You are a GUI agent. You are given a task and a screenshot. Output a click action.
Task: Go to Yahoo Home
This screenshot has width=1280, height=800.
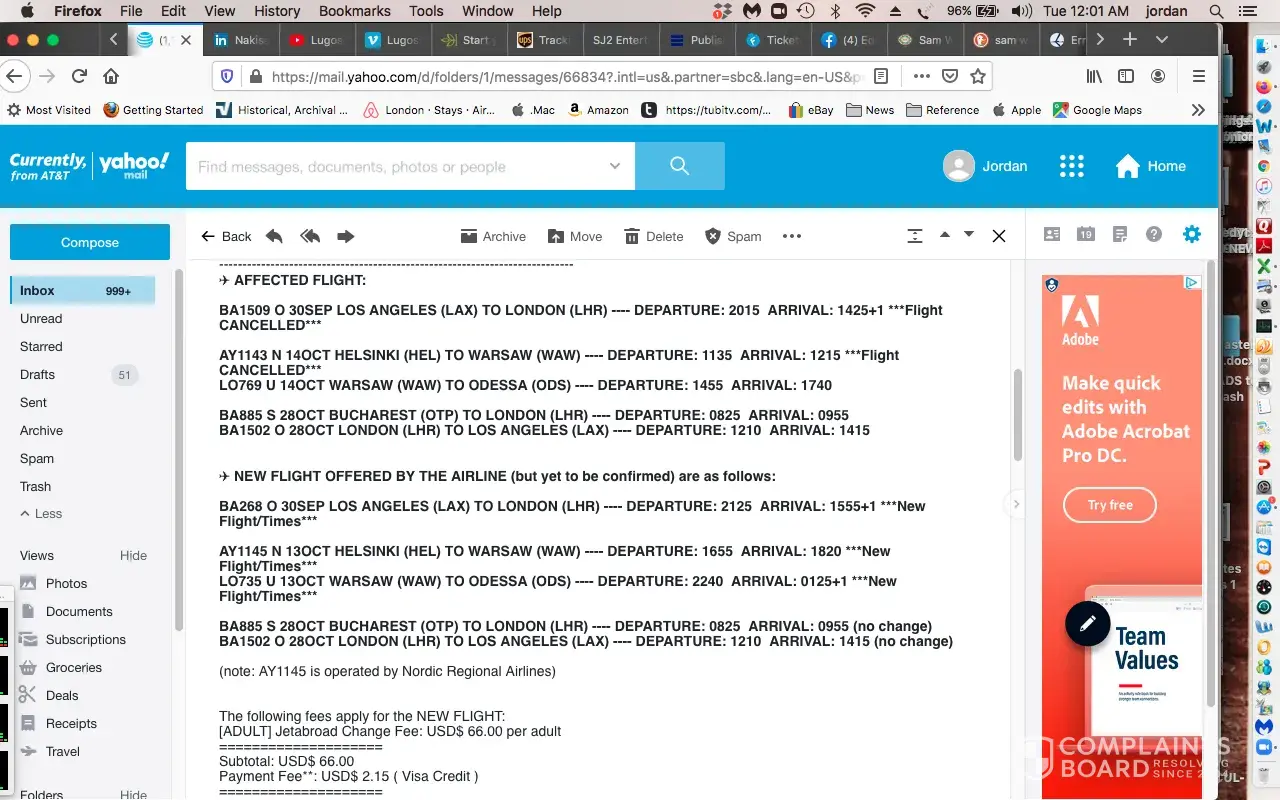point(1151,166)
